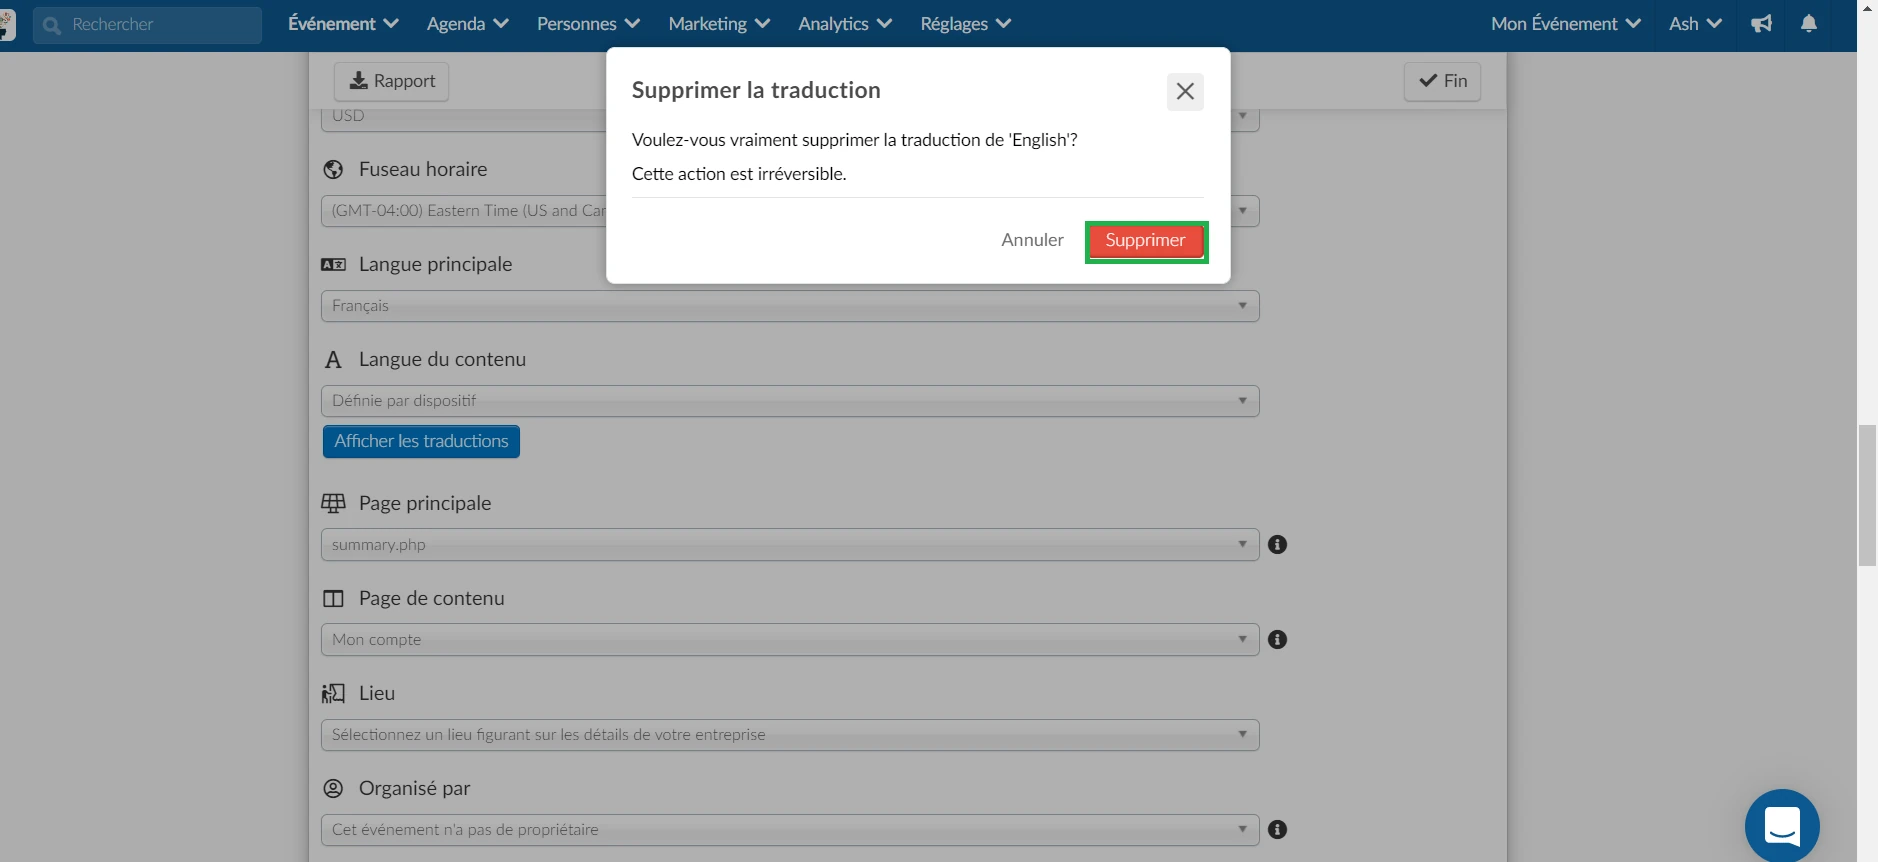The width and height of the screenshot is (1878, 862).
Task: Click the Page de contenu layout icon
Action: coord(333,599)
